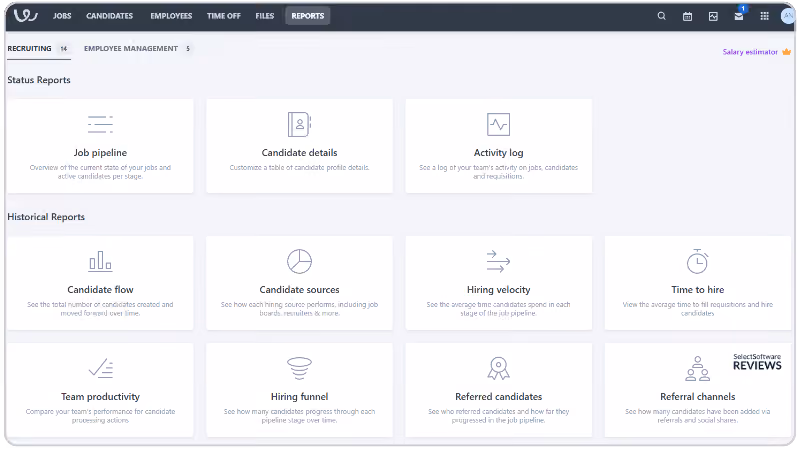Viewport: 800px width, 450px height.
Task: Click the Candidate sources pie chart icon
Action: click(x=299, y=261)
